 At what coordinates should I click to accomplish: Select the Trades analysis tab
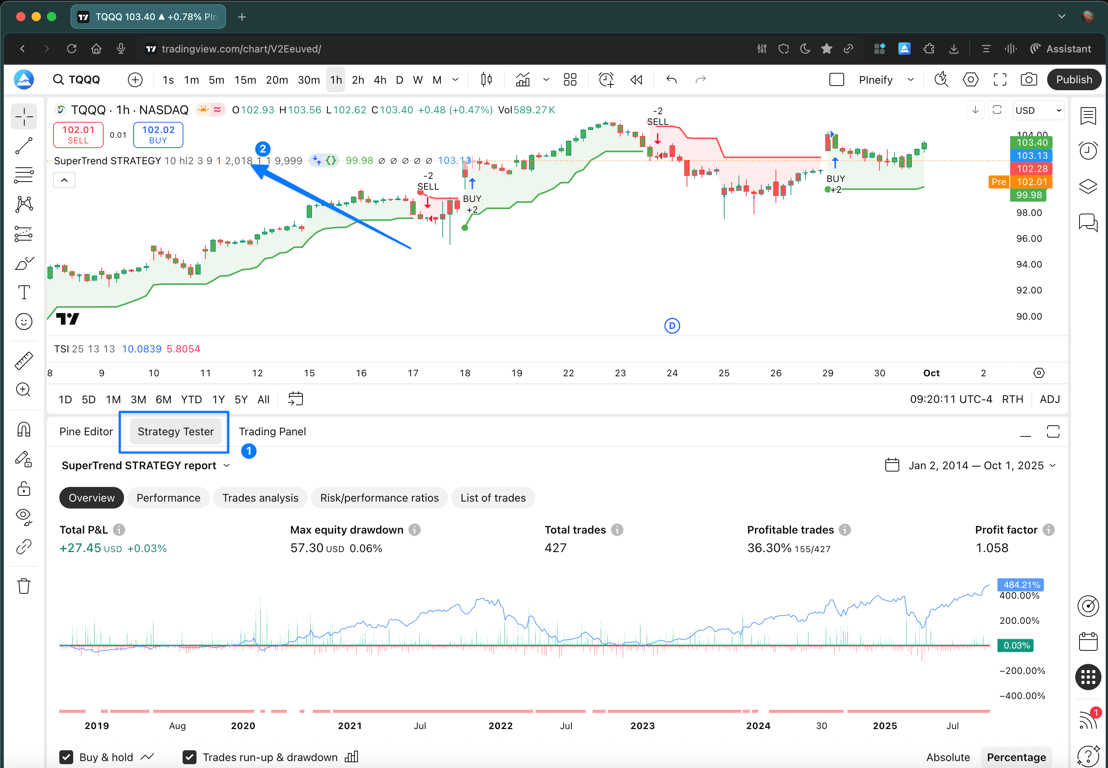point(260,498)
